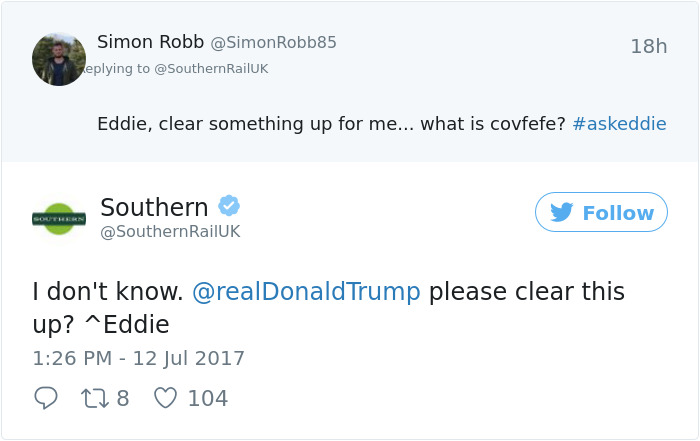This screenshot has height=441, width=700.
Task: Open the @SimonRobb85 handle
Action: tap(273, 43)
